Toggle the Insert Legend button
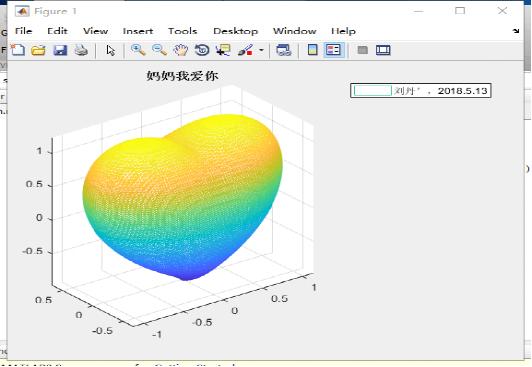 [333, 50]
